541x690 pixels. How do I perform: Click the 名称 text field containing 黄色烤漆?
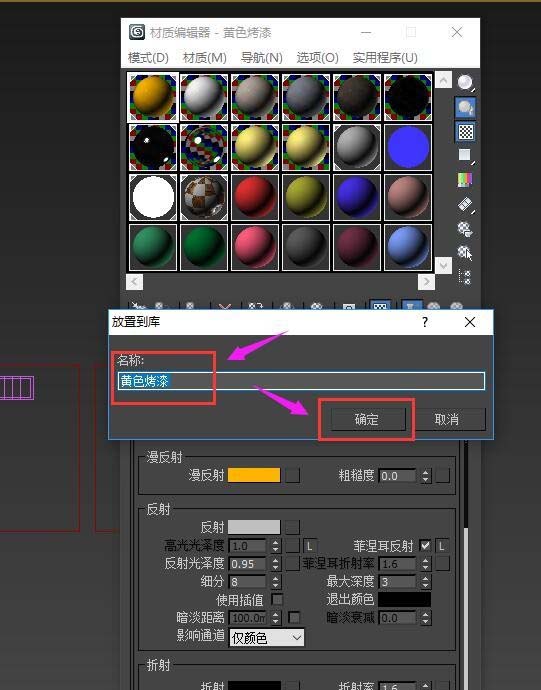[x=301, y=381]
